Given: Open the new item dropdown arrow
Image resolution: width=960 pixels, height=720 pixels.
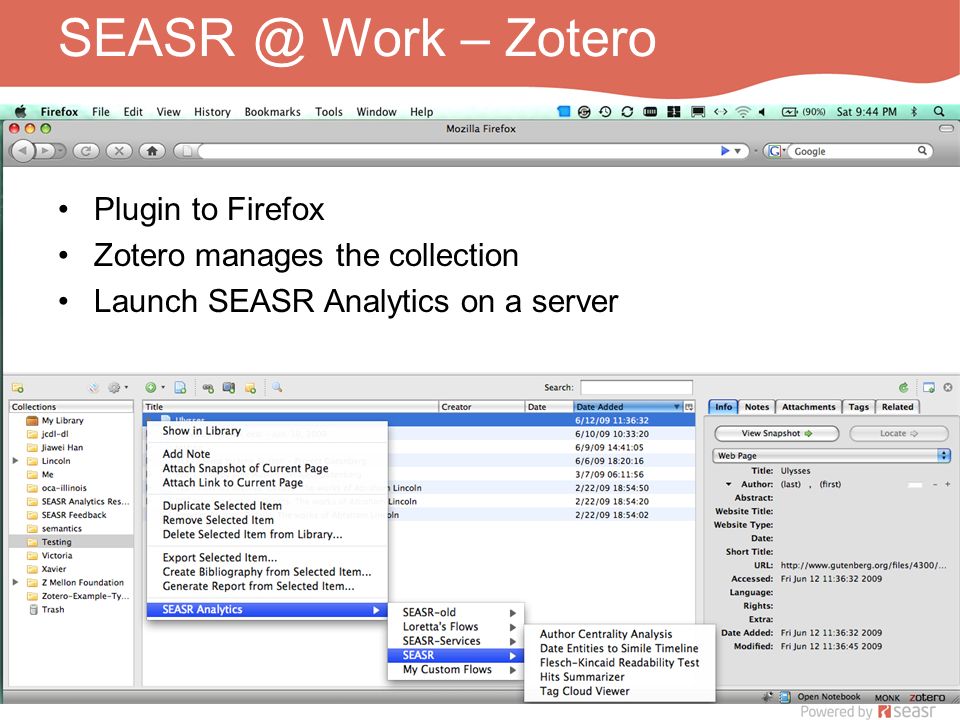Looking at the screenshot, I should pyautogui.click(x=163, y=387).
